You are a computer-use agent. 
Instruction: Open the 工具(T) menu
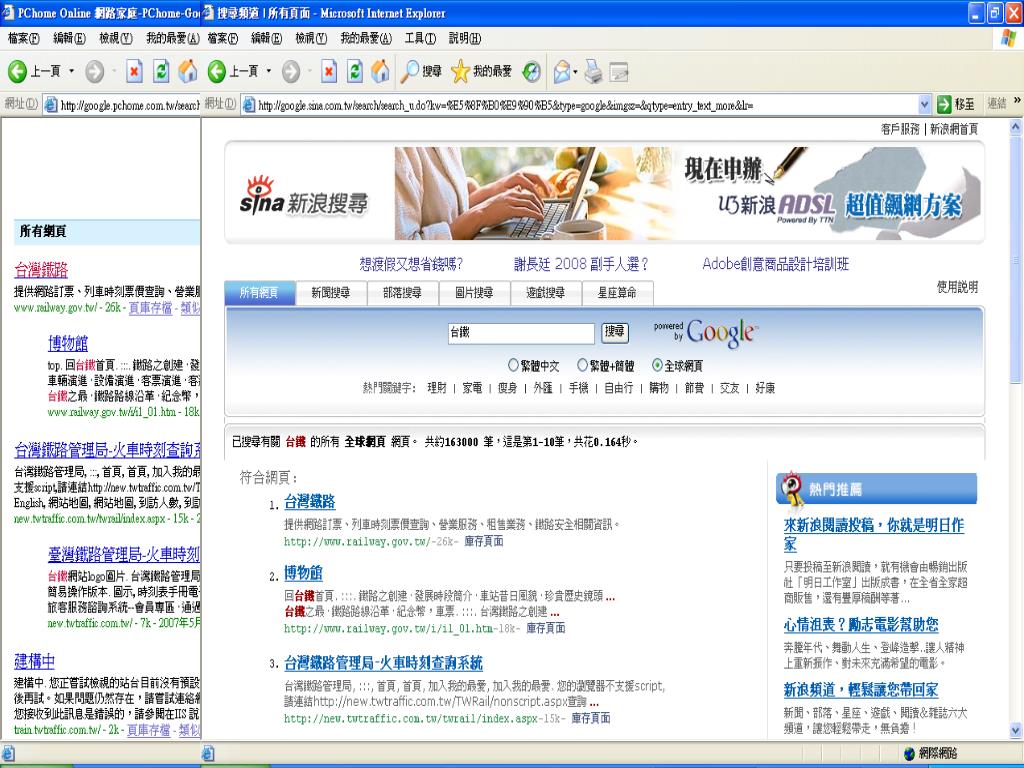[420, 39]
